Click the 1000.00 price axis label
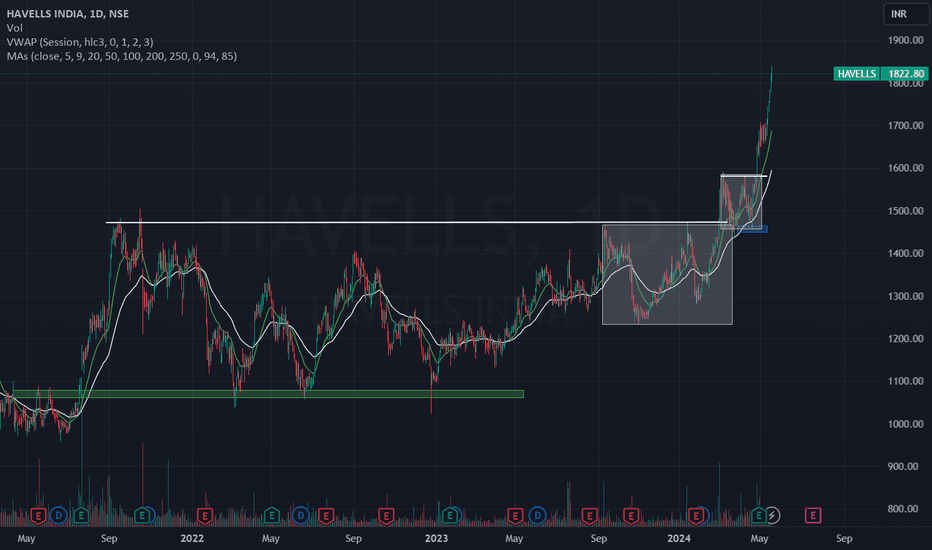 pyautogui.click(x=906, y=424)
